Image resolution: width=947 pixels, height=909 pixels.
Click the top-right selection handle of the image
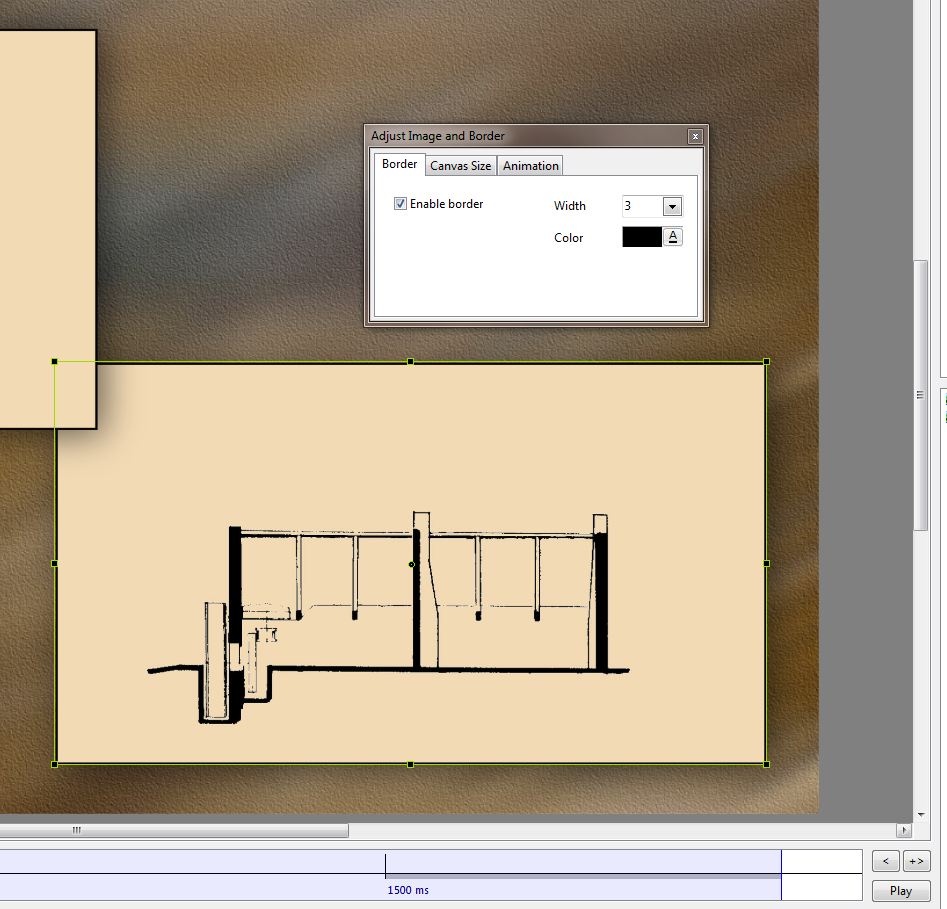coord(766,362)
